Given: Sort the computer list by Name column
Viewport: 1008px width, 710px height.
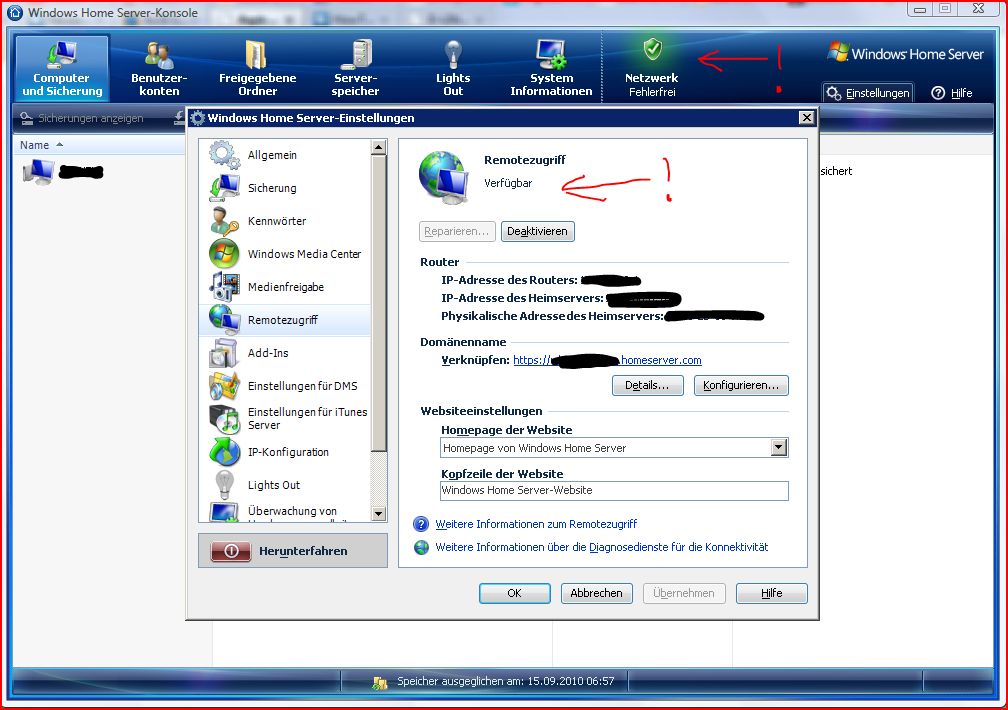Looking at the screenshot, I should point(35,145).
